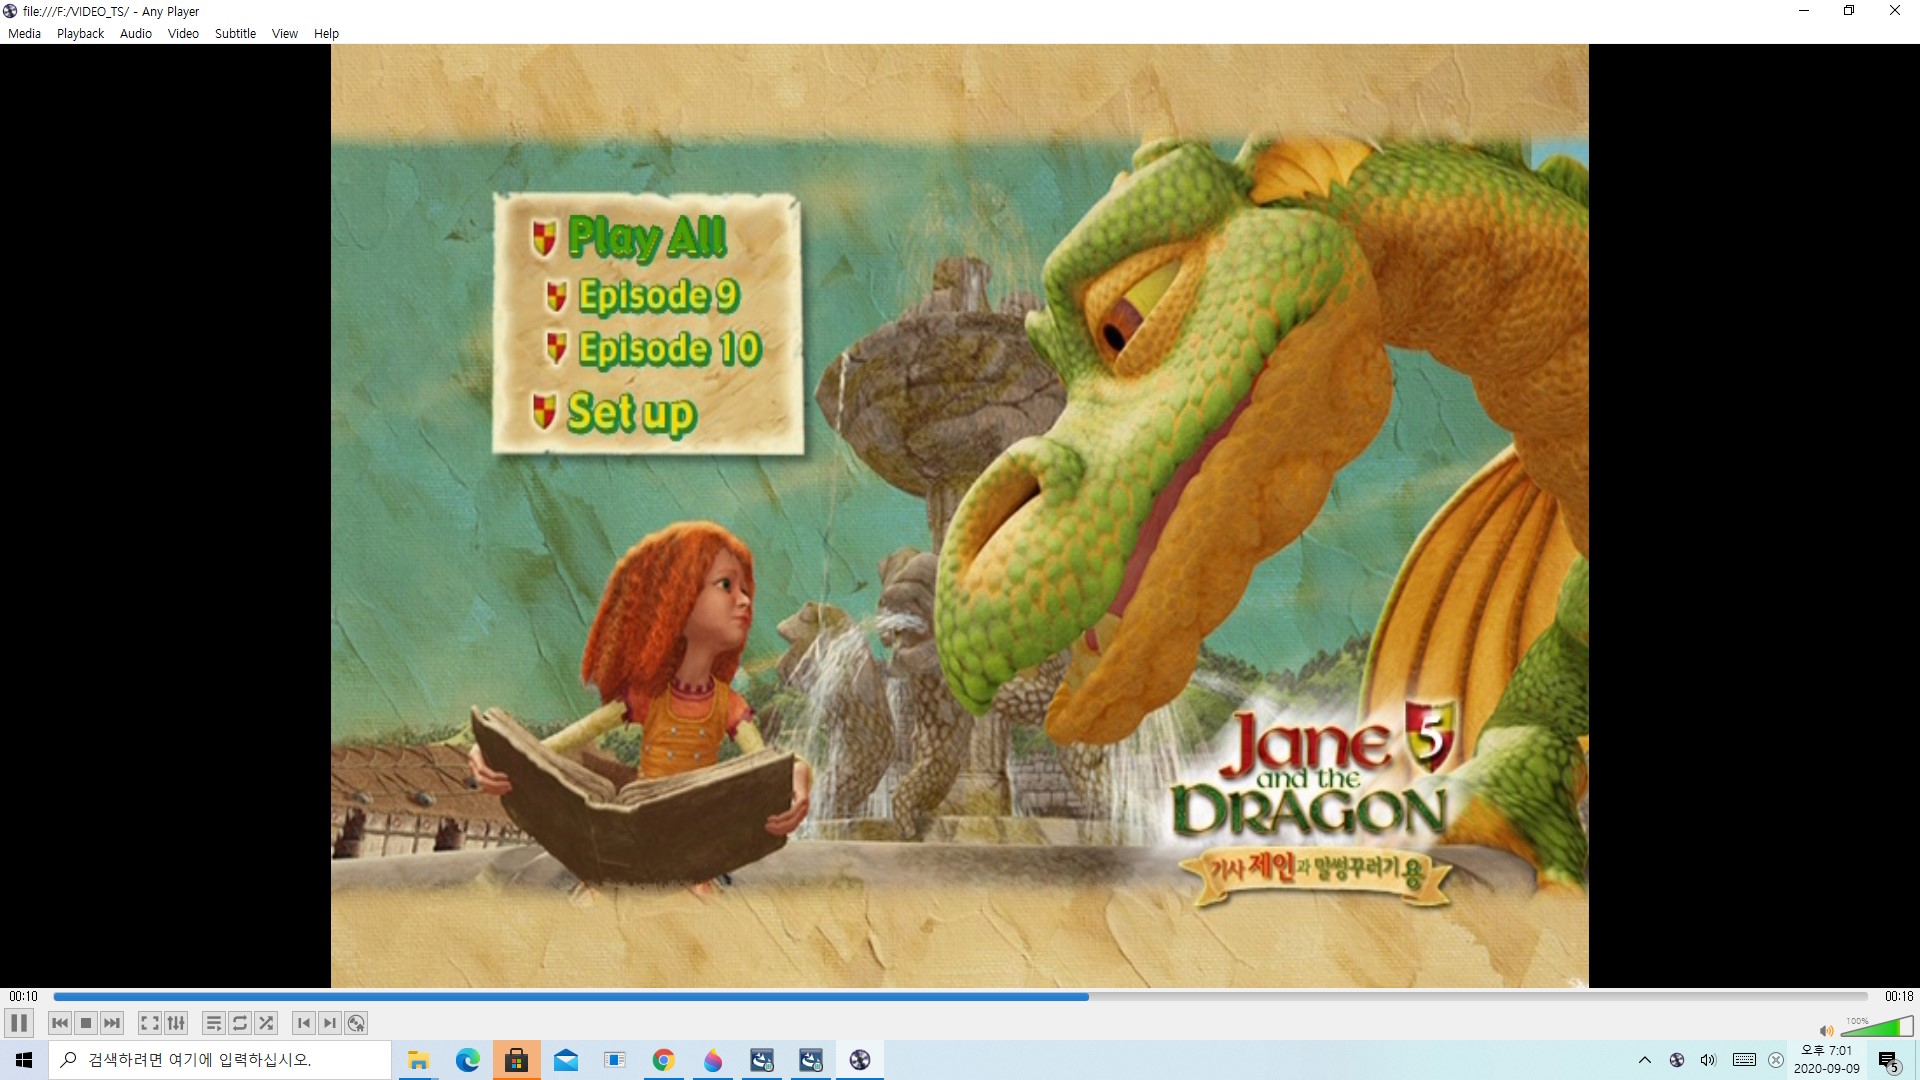1920x1080 pixels.
Task: Expand the Subtitle menu
Action: 235,33
